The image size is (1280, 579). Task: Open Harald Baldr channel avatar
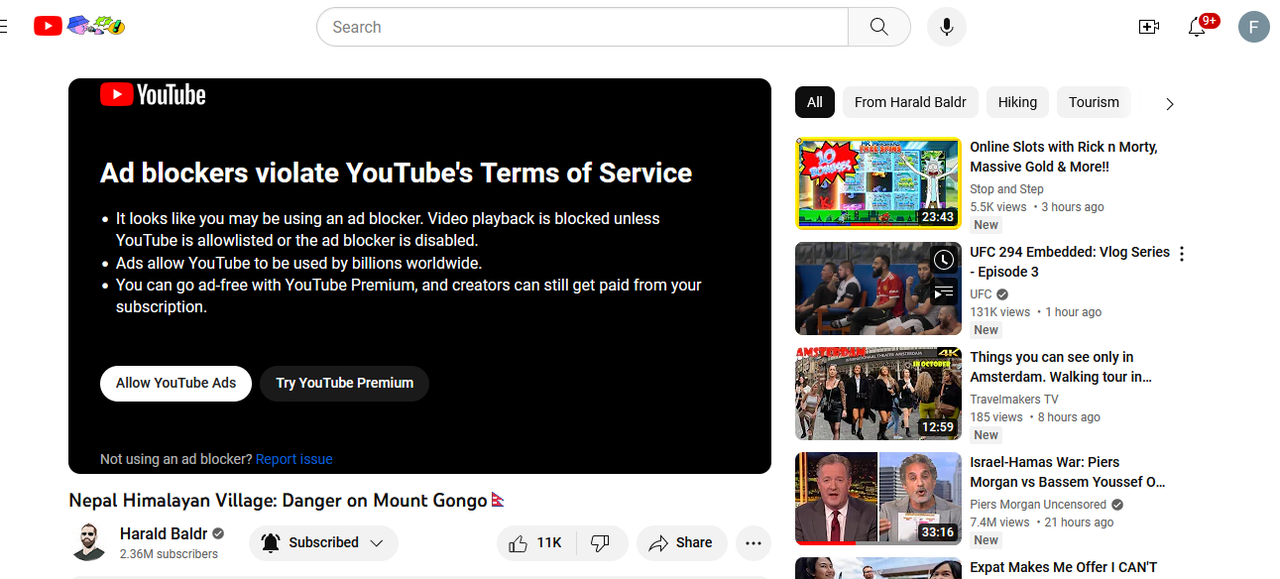(88, 542)
